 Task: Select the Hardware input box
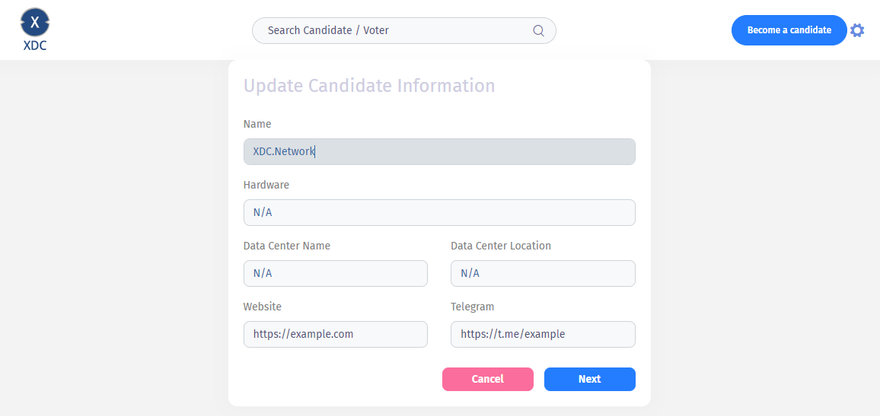[x=439, y=212]
